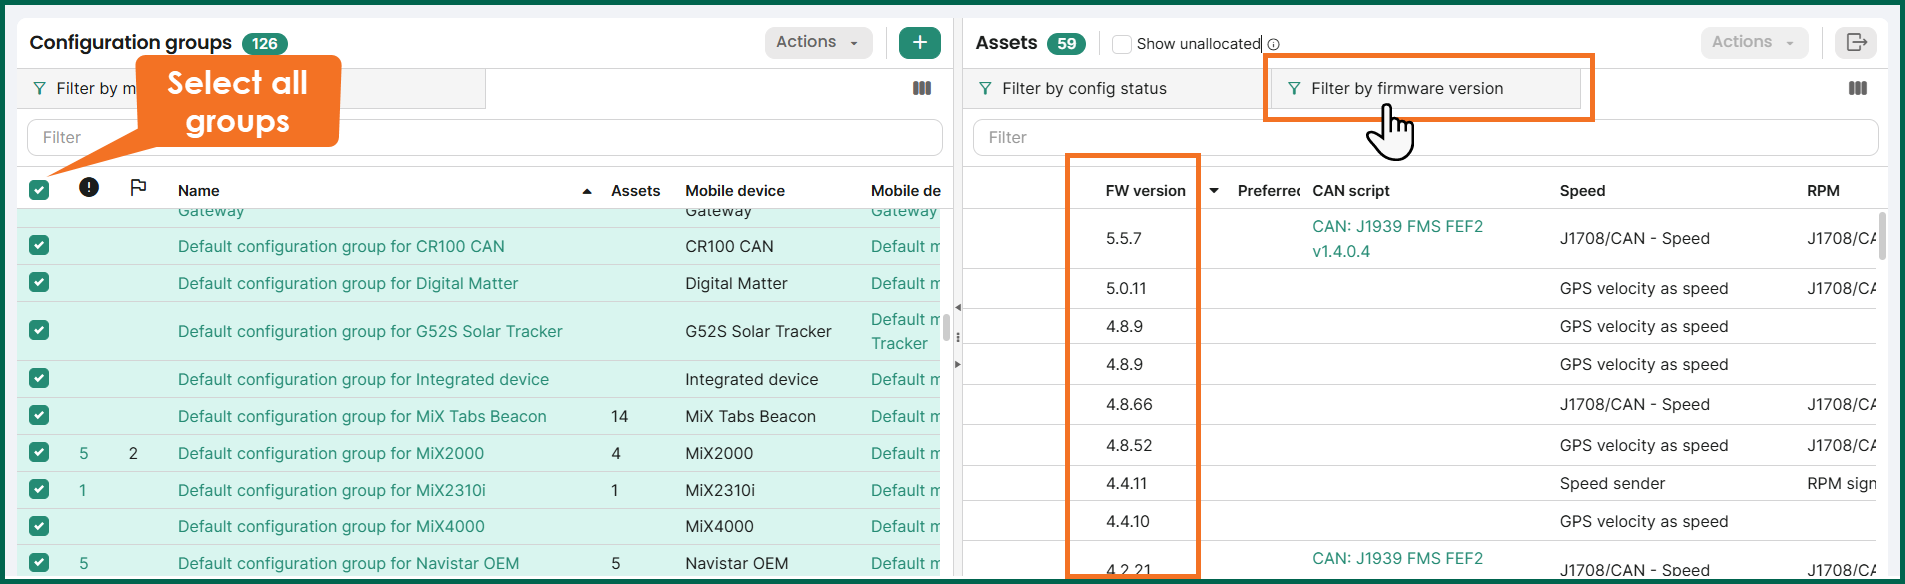Uncheck the MiX4000 group checkbox
The height and width of the screenshot is (584, 1905).
[x=39, y=525]
